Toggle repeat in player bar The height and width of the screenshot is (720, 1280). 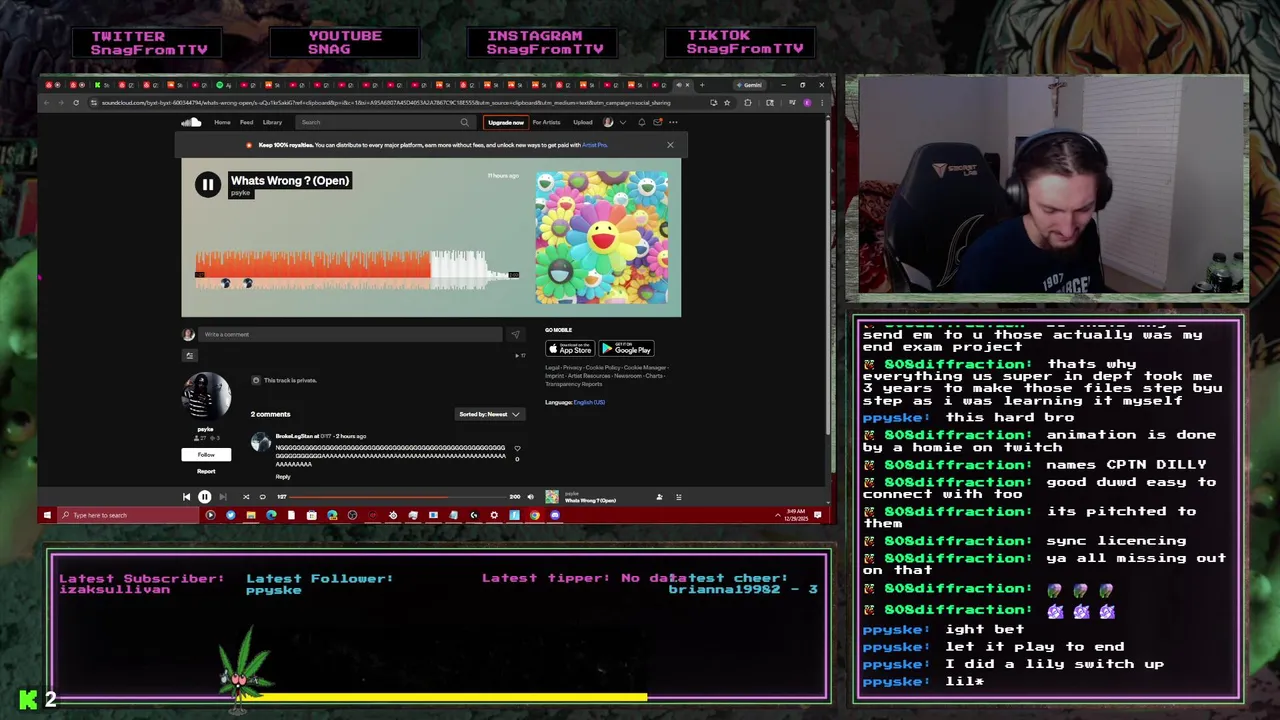[x=263, y=497]
